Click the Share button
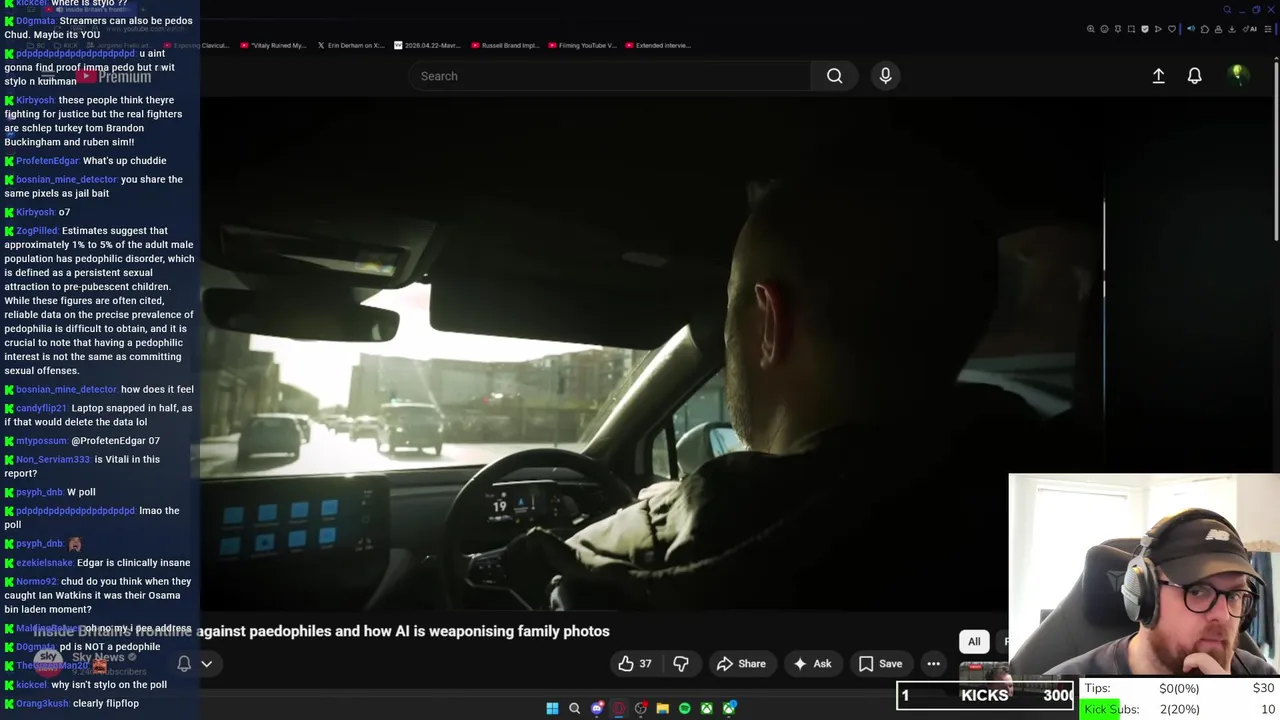 coord(741,663)
